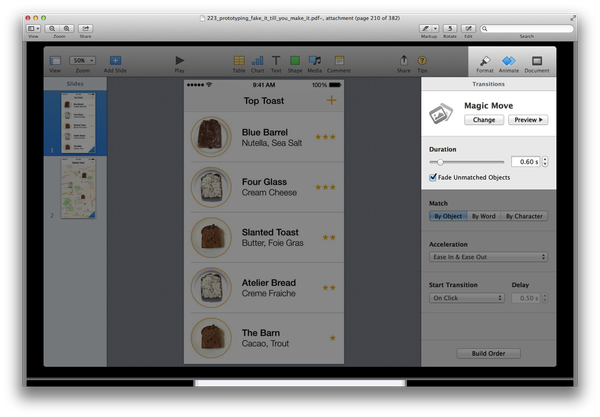Select the By Word match option
The width and height of the screenshot is (600, 417).
click(x=483, y=216)
